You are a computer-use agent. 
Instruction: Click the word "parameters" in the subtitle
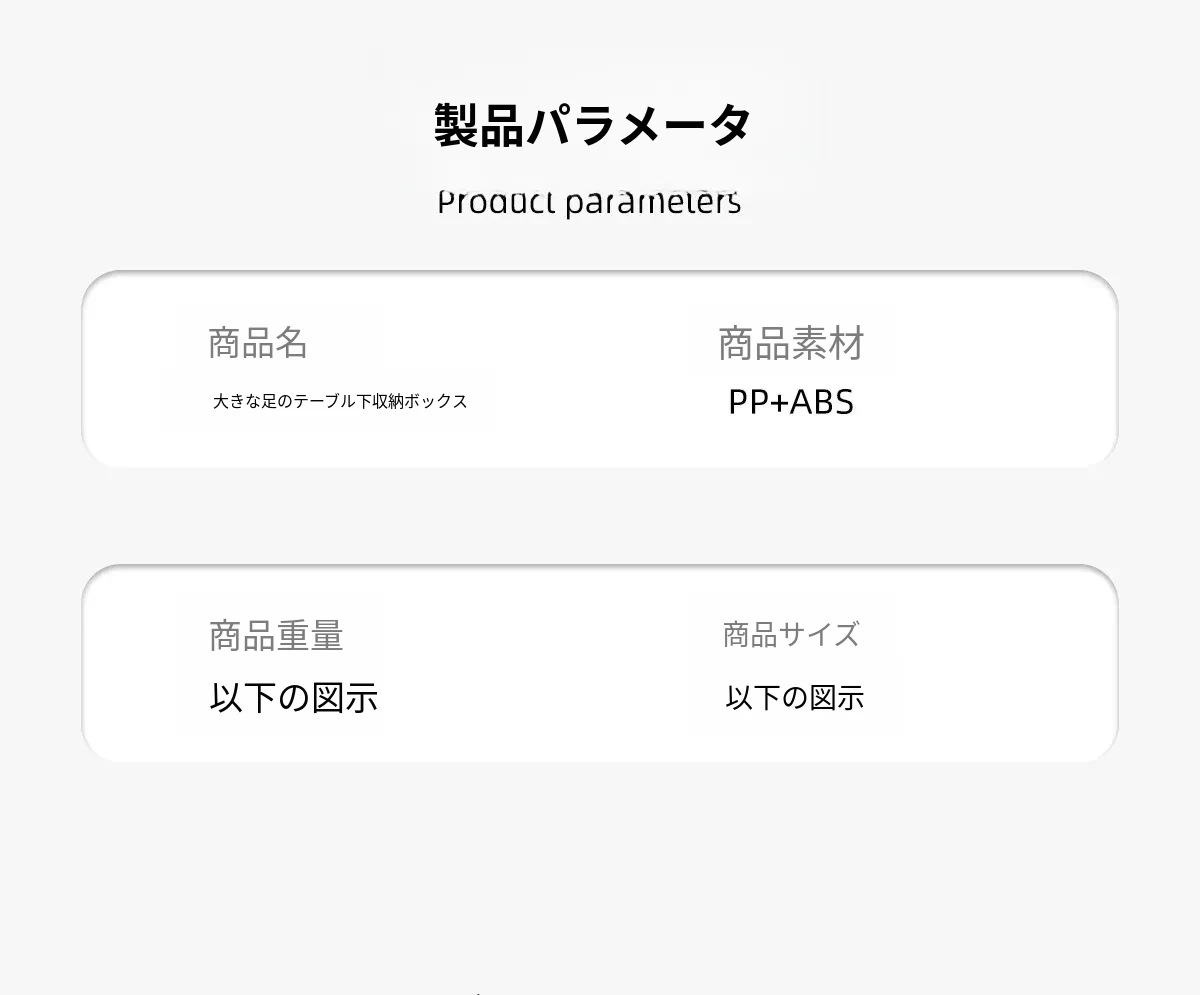tap(652, 202)
